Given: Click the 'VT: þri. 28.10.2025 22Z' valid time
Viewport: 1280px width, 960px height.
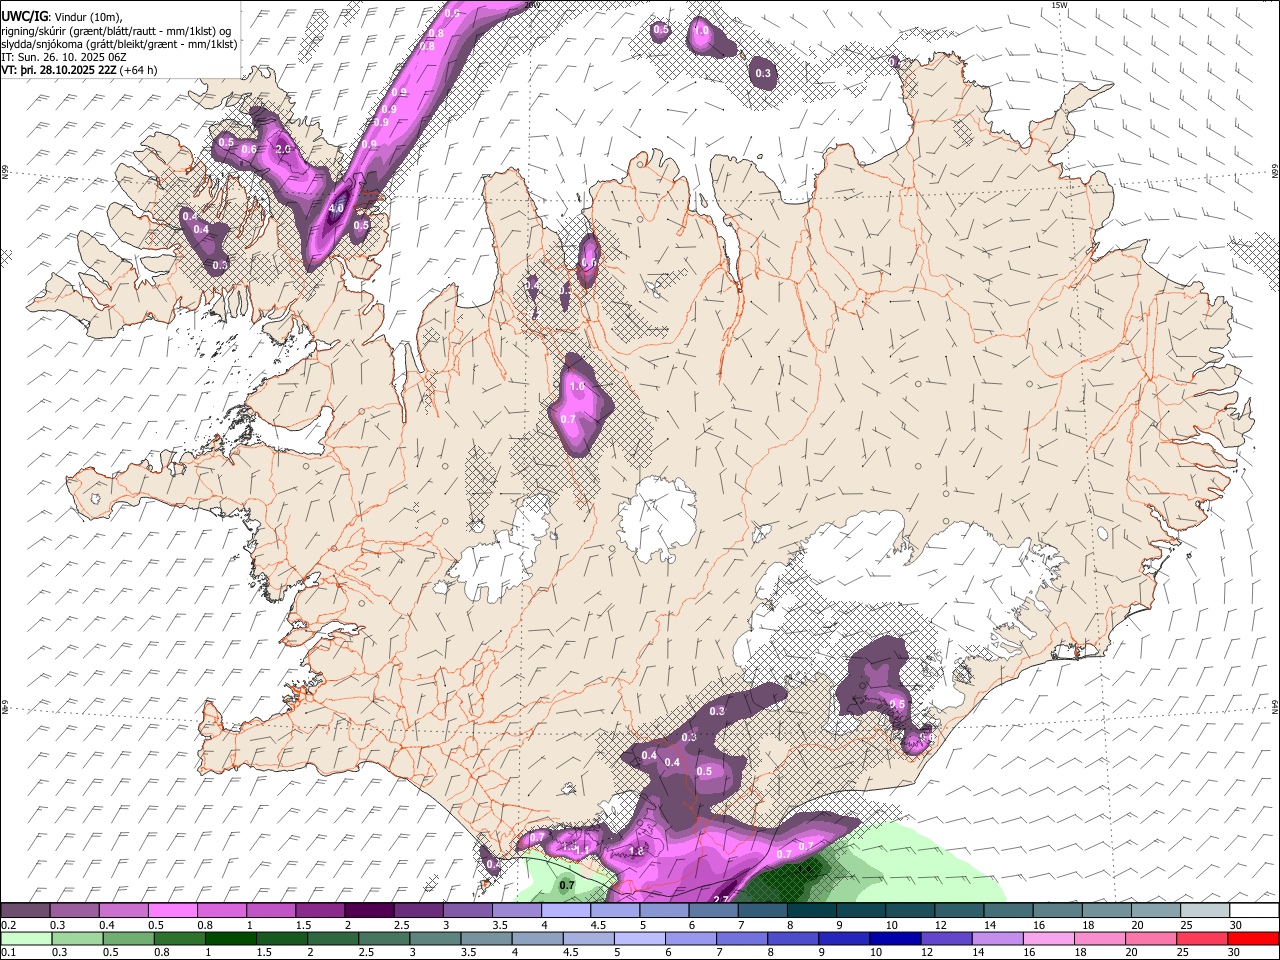Looking at the screenshot, I should (x=59, y=70).
